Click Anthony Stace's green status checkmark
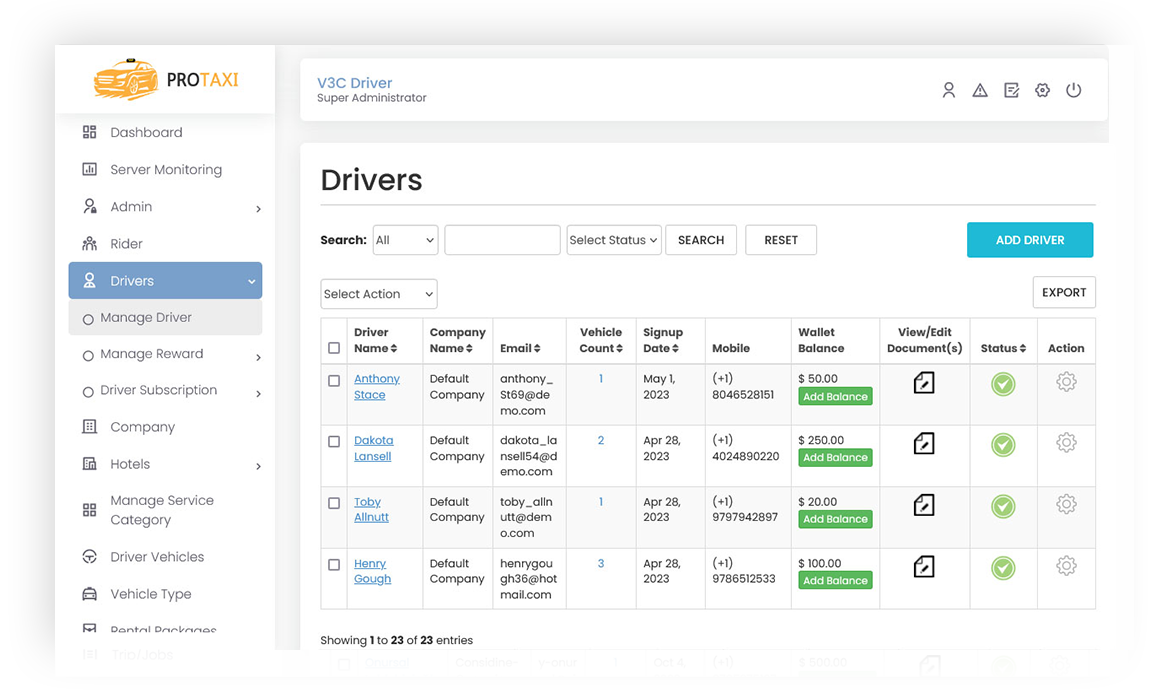The height and width of the screenshot is (698, 1151). (1003, 384)
